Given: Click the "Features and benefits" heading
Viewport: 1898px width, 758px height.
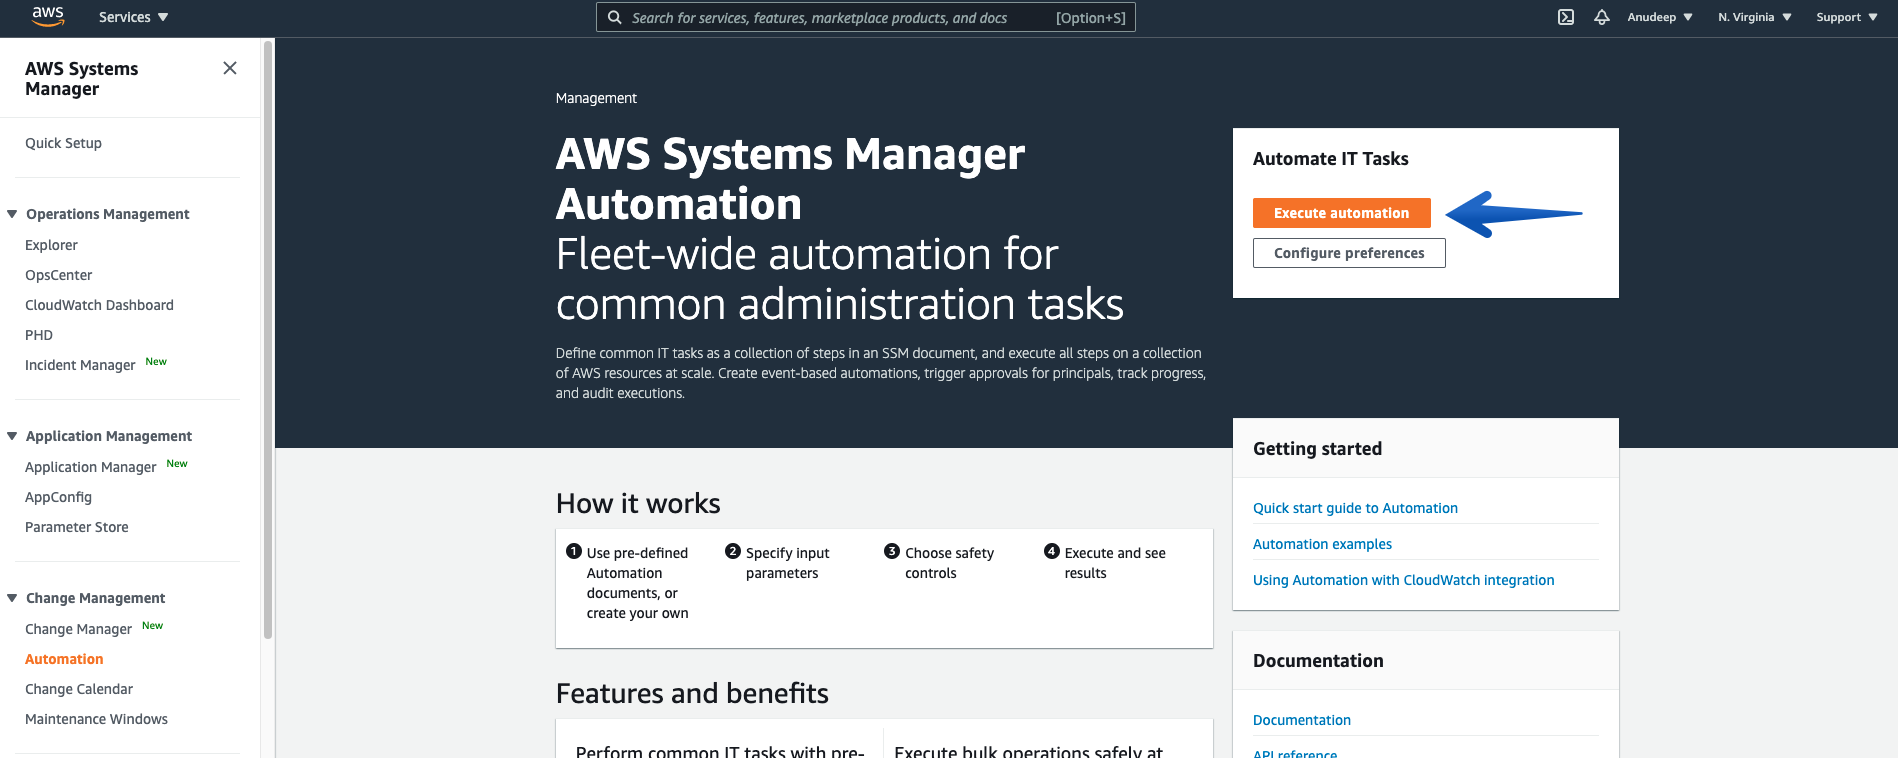Looking at the screenshot, I should (692, 693).
